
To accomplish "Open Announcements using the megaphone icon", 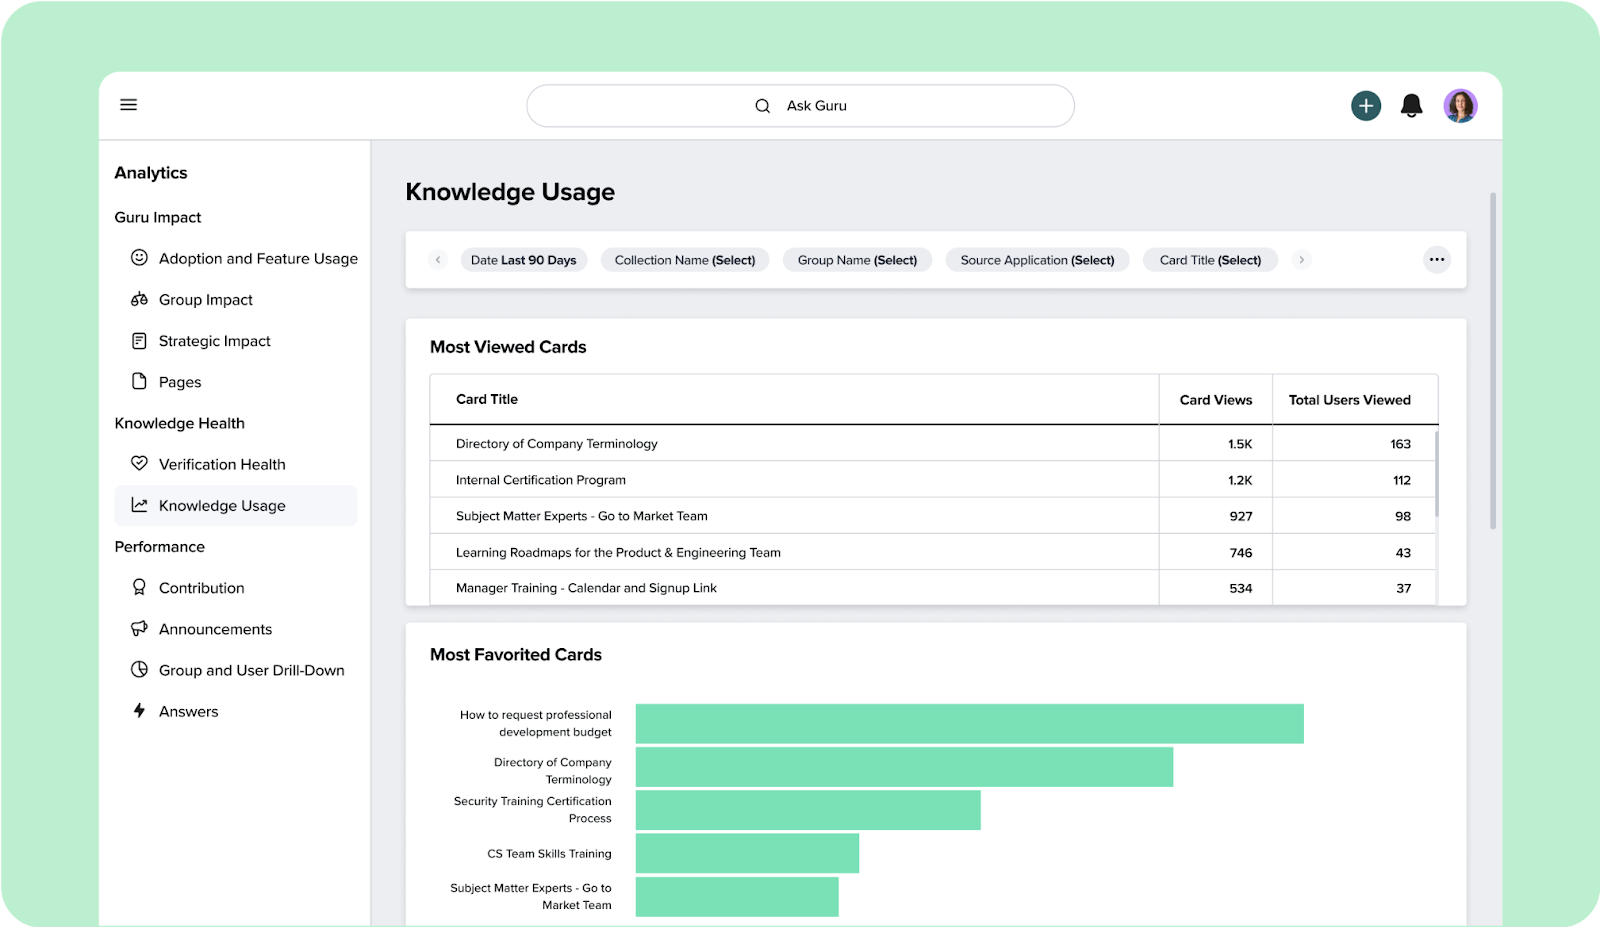I will pos(139,628).
